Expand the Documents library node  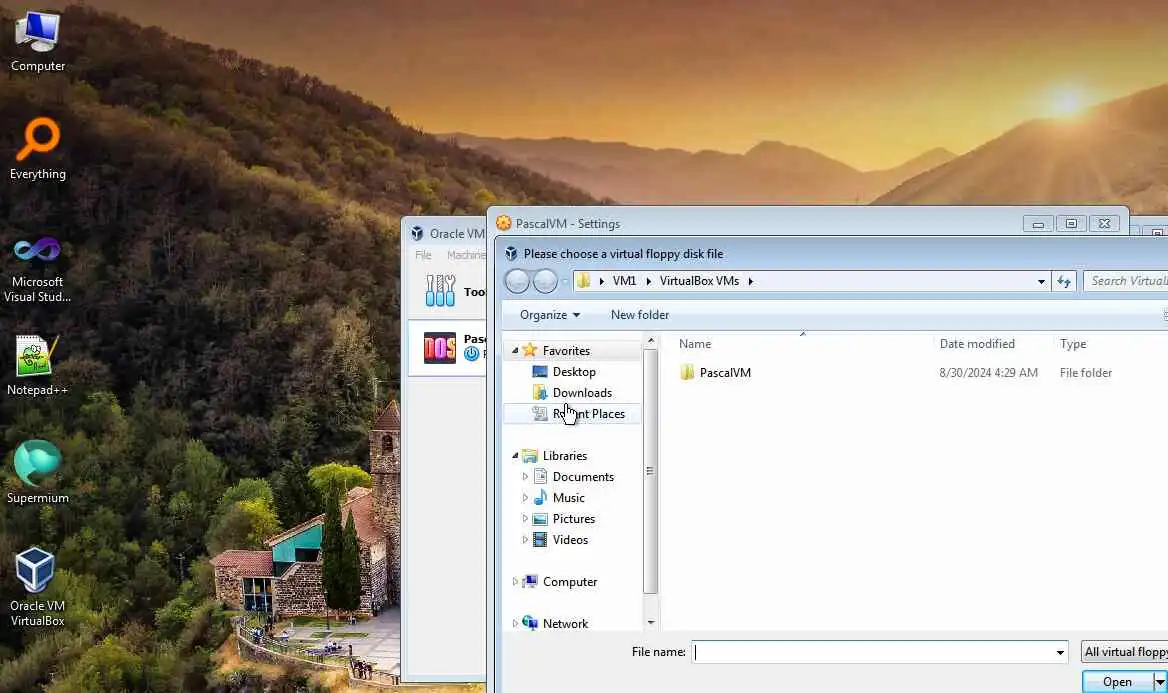coord(525,476)
